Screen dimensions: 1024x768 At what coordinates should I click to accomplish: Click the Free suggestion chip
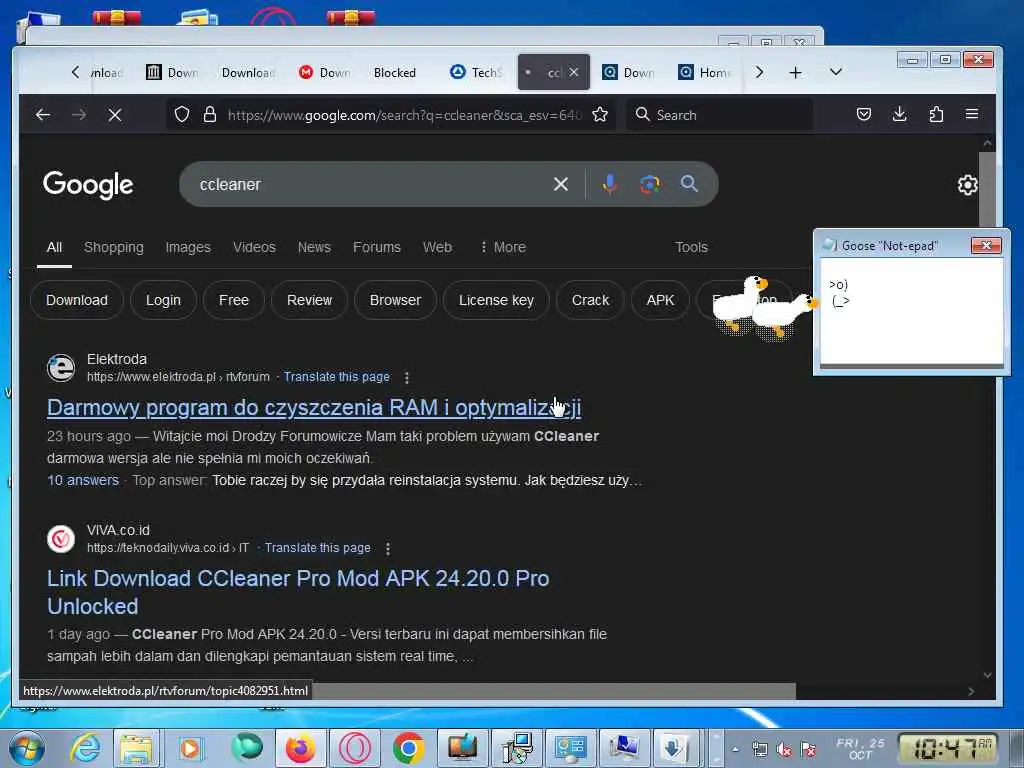[x=234, y=300]
